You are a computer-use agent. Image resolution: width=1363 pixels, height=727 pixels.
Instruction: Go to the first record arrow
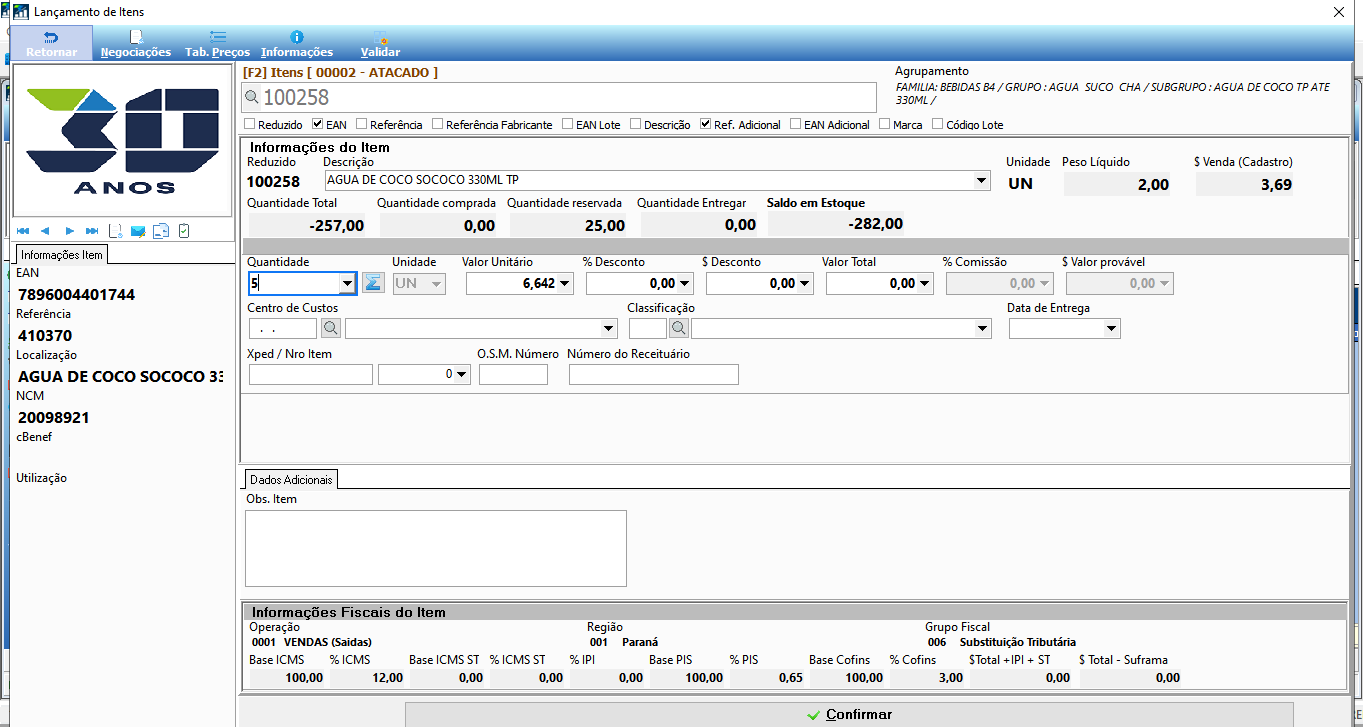click(22, 231)
